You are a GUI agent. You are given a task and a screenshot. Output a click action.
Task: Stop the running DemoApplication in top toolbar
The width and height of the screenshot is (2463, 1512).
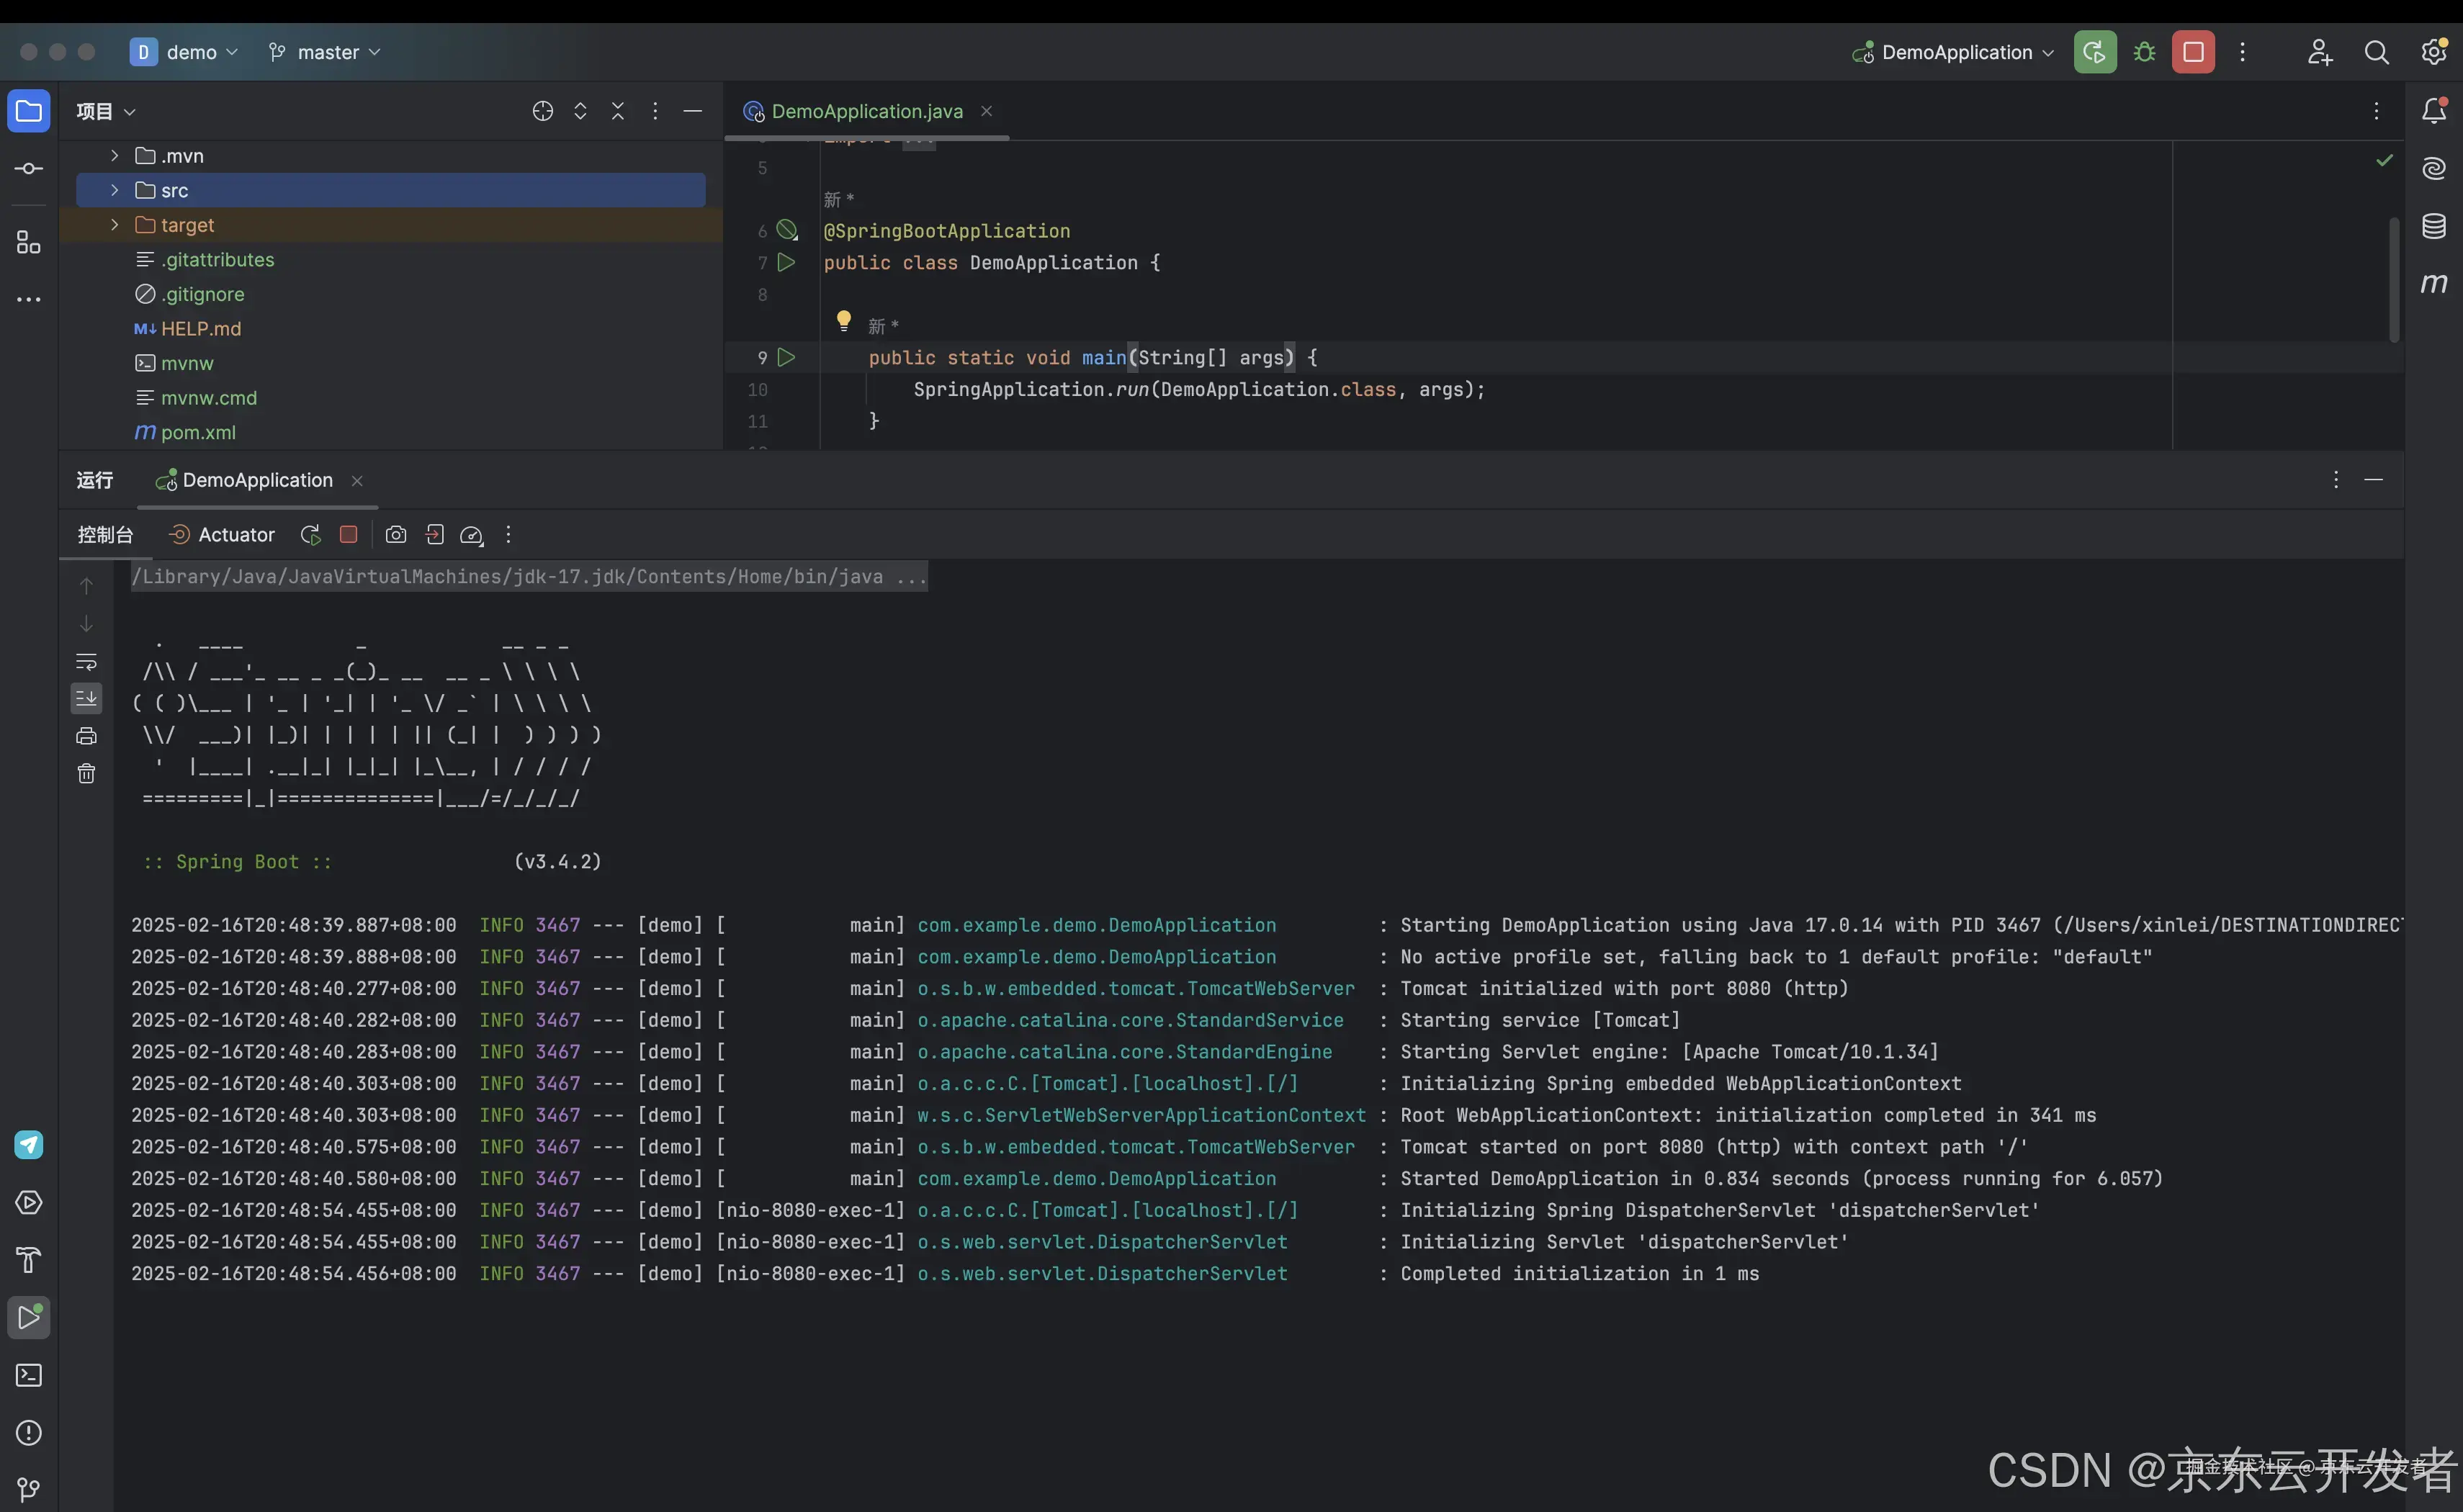coord(2193,52)
